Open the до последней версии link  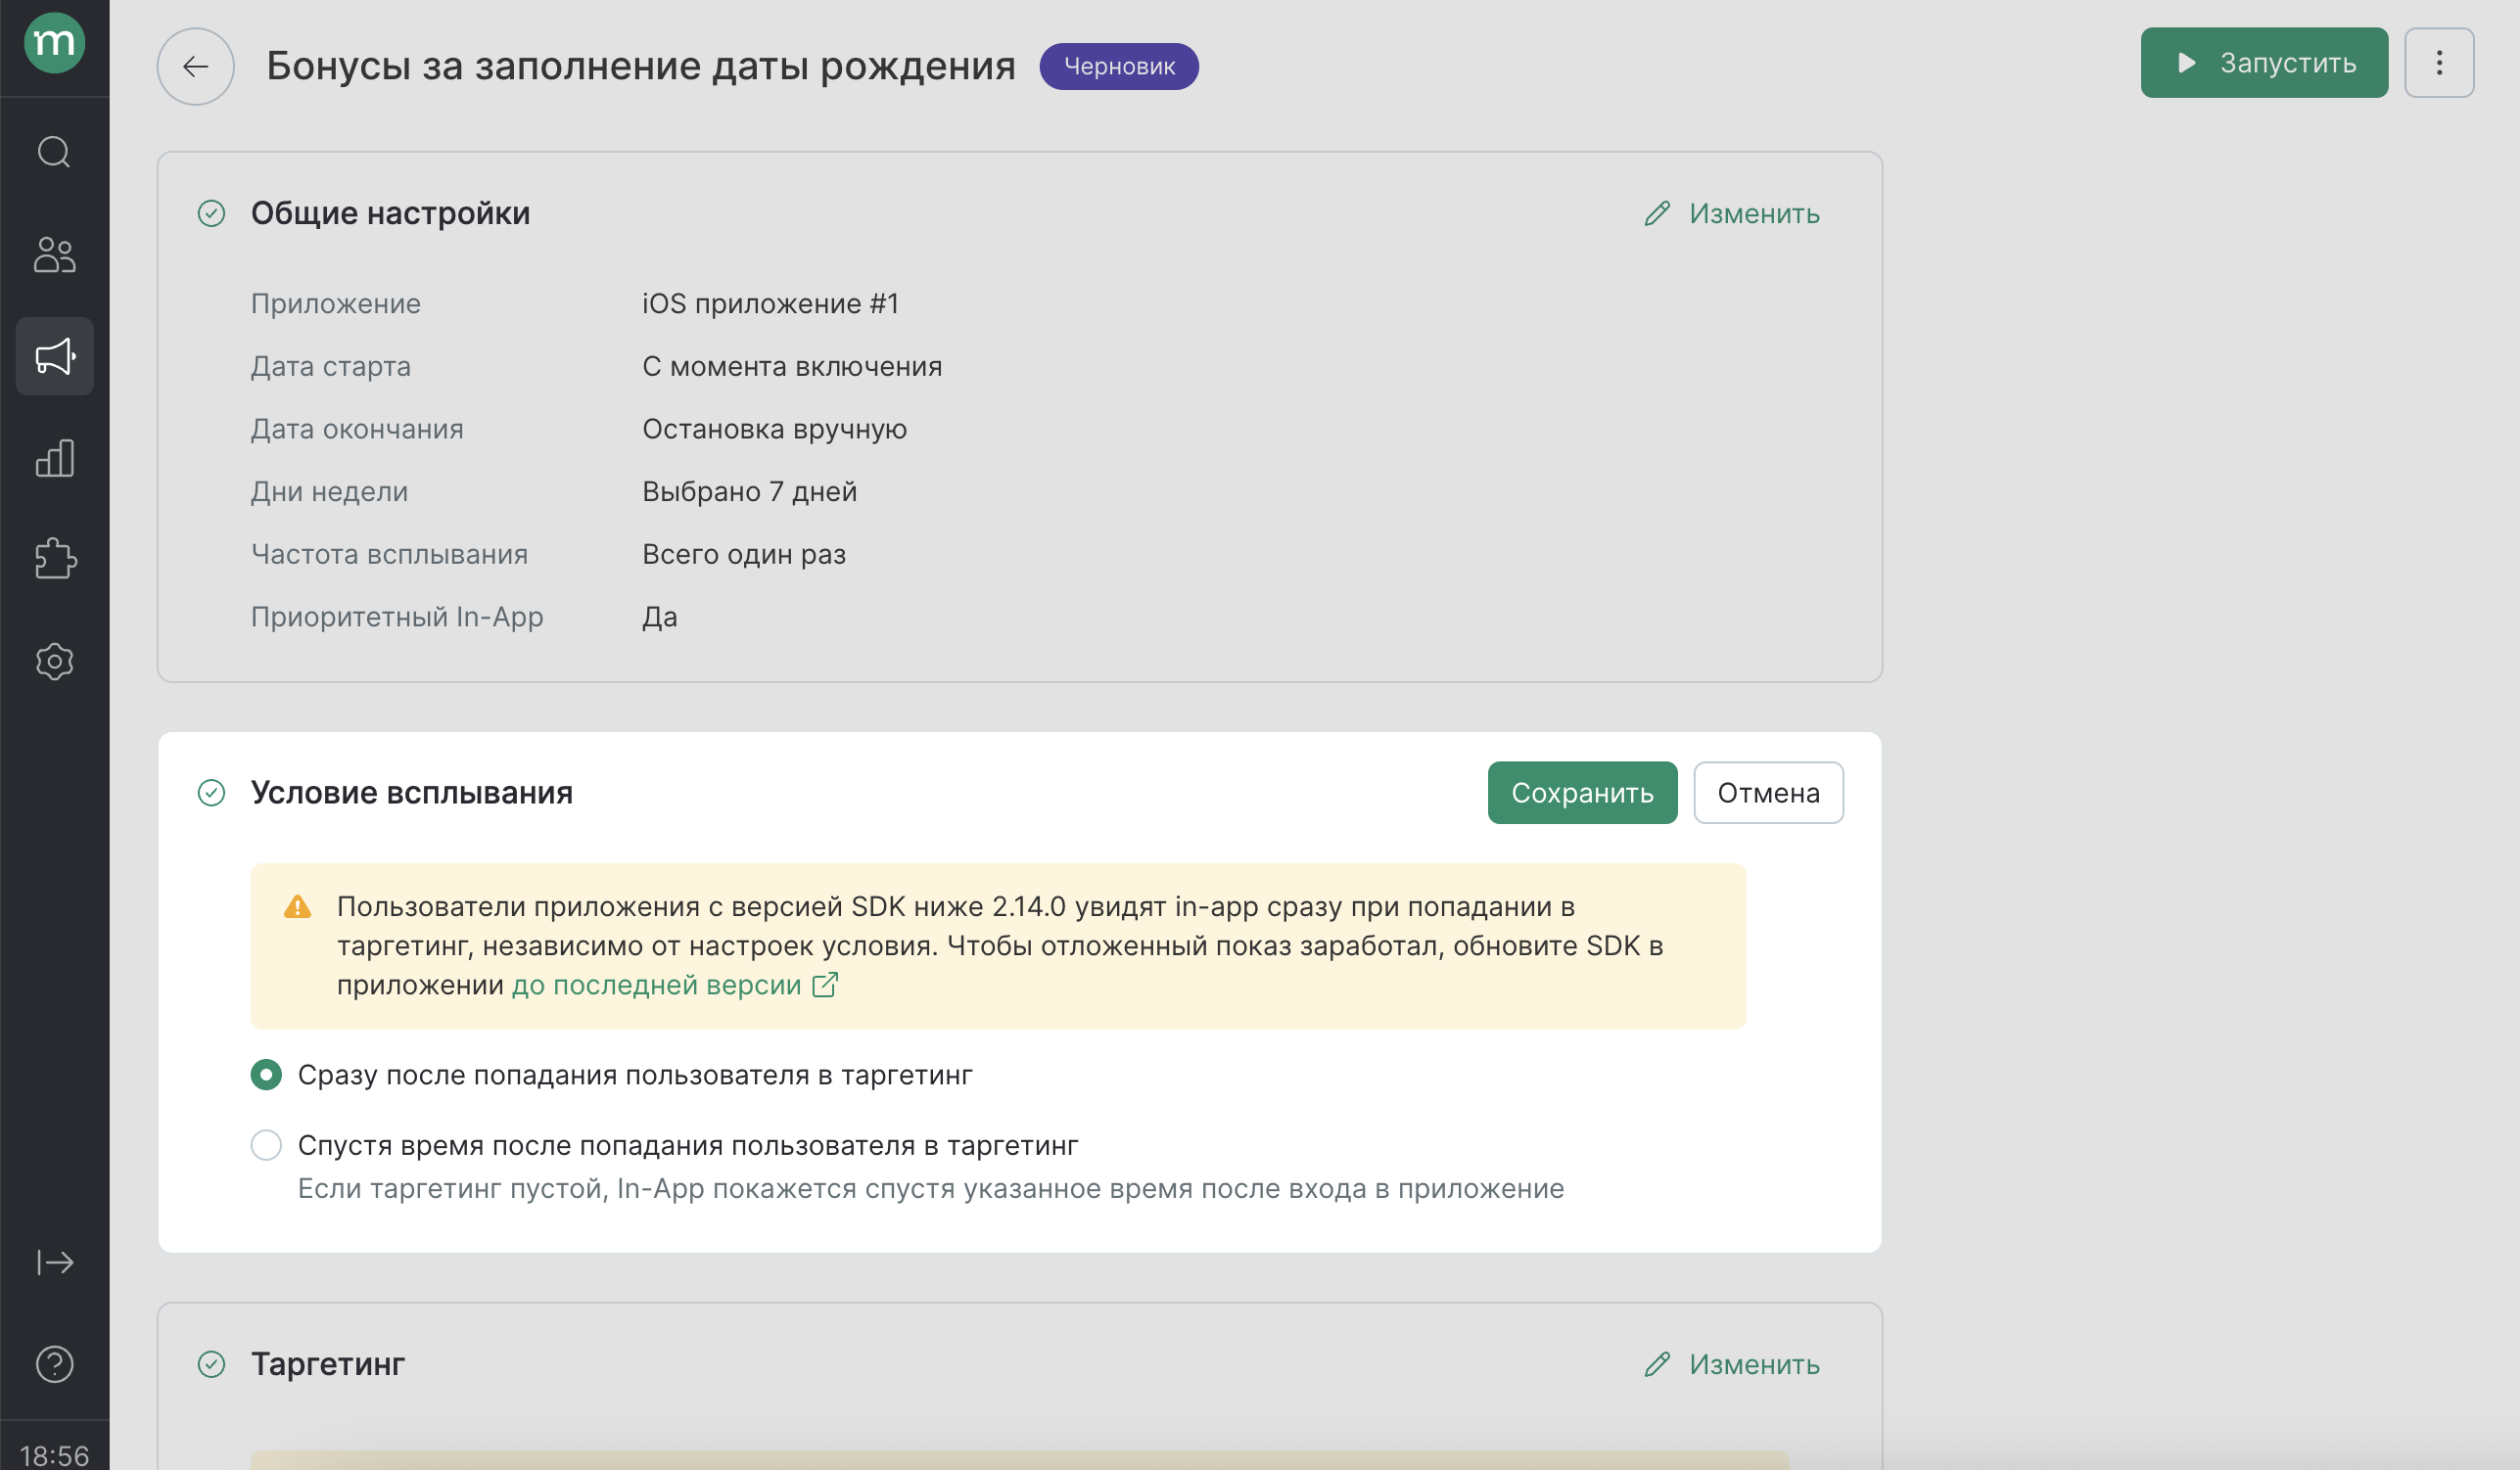pyautogui.click(x=656, y=985)
